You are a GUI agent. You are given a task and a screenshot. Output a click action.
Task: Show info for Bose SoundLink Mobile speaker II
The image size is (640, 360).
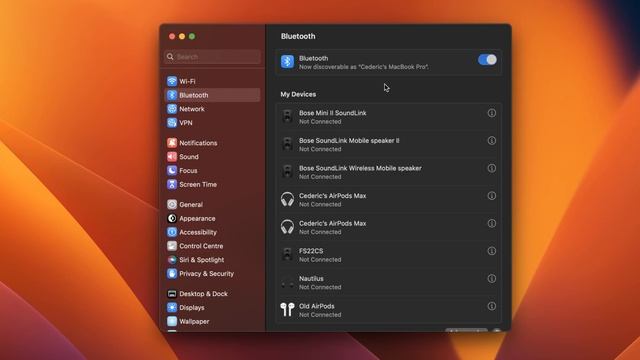492,141
